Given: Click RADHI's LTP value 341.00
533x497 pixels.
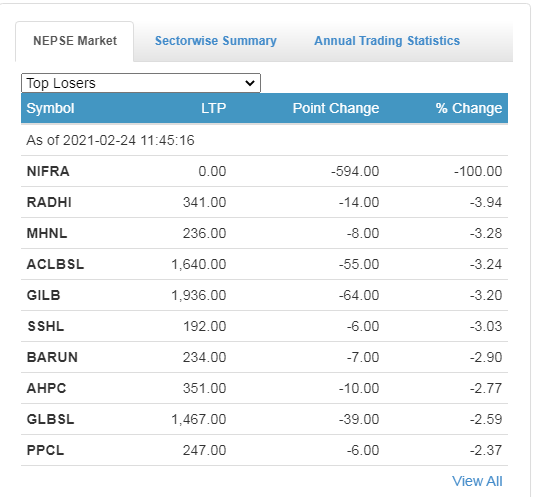Looking at the screenshot, I should point(205,202).
